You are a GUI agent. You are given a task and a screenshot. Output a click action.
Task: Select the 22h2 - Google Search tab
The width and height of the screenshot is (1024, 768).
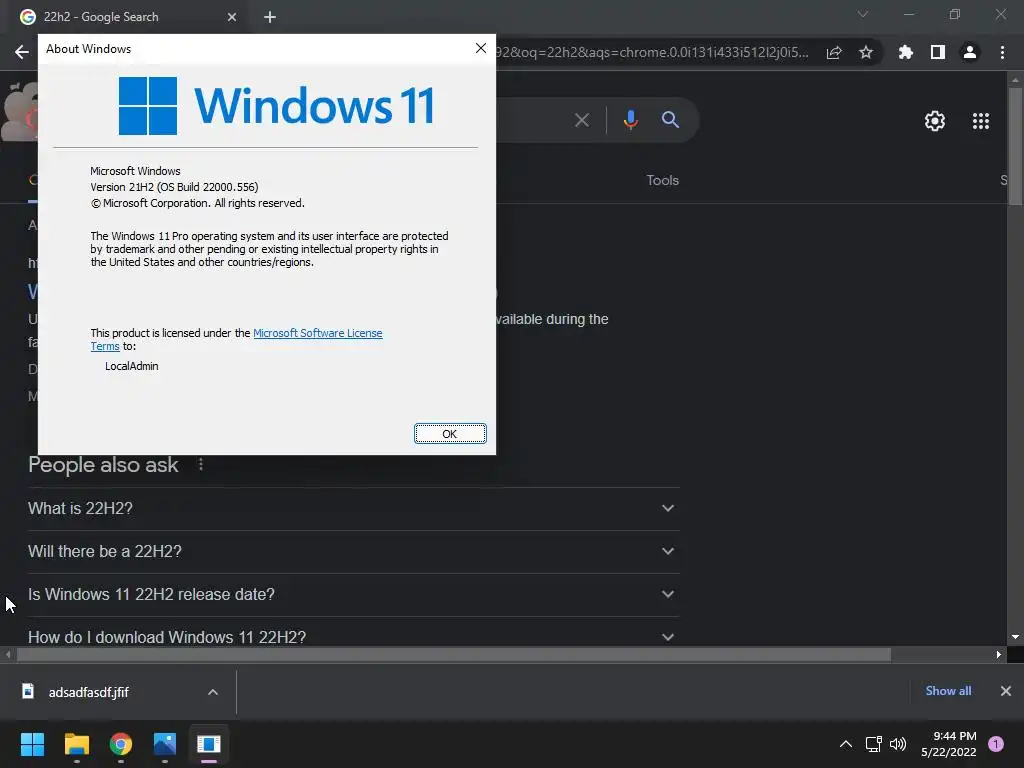125,17
